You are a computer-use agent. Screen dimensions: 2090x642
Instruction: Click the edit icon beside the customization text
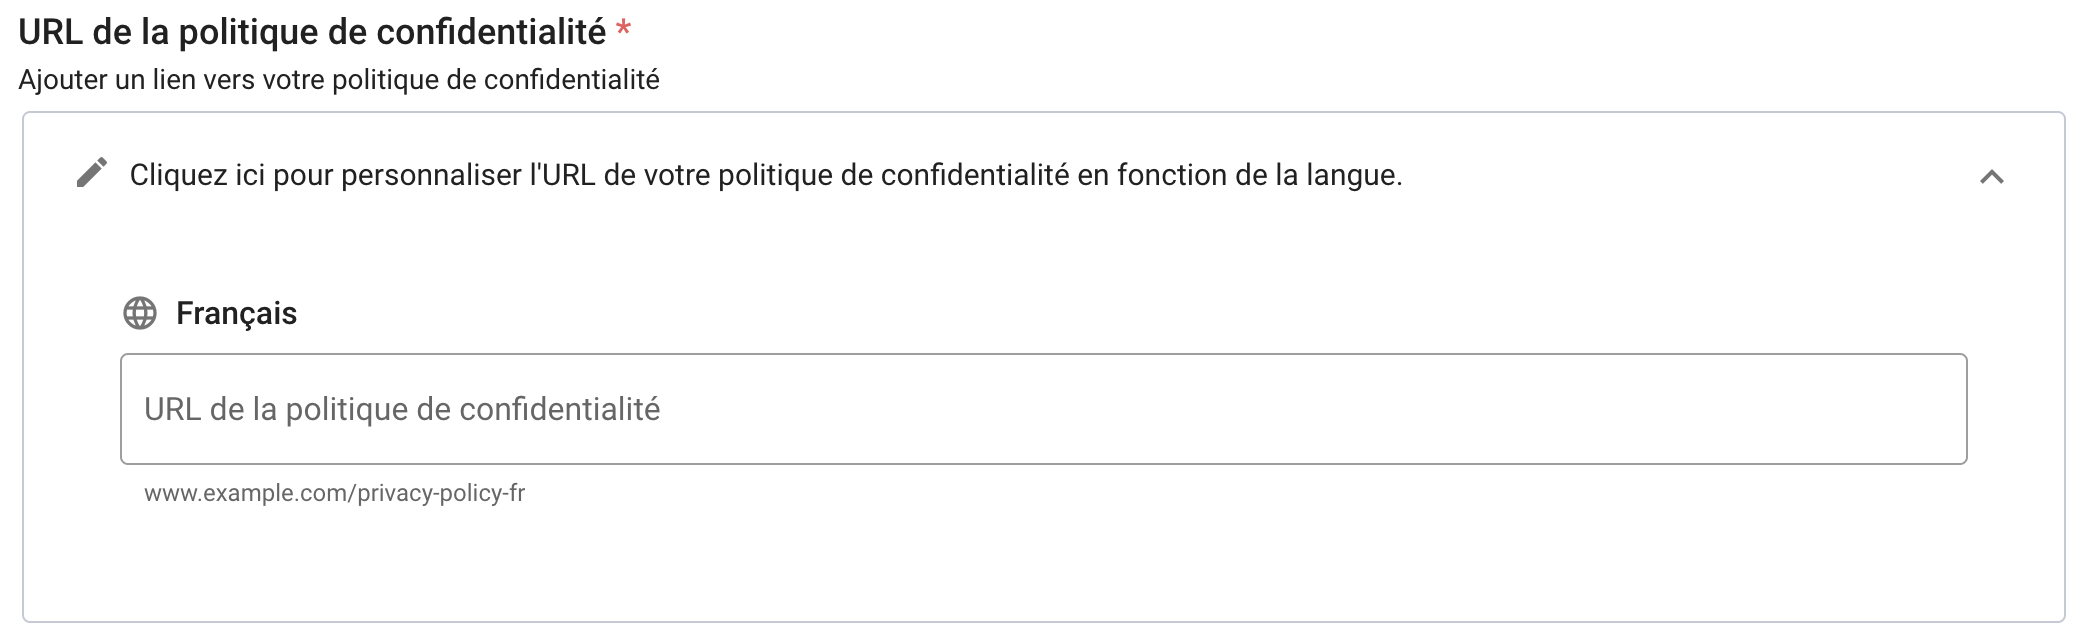[92, 174]
